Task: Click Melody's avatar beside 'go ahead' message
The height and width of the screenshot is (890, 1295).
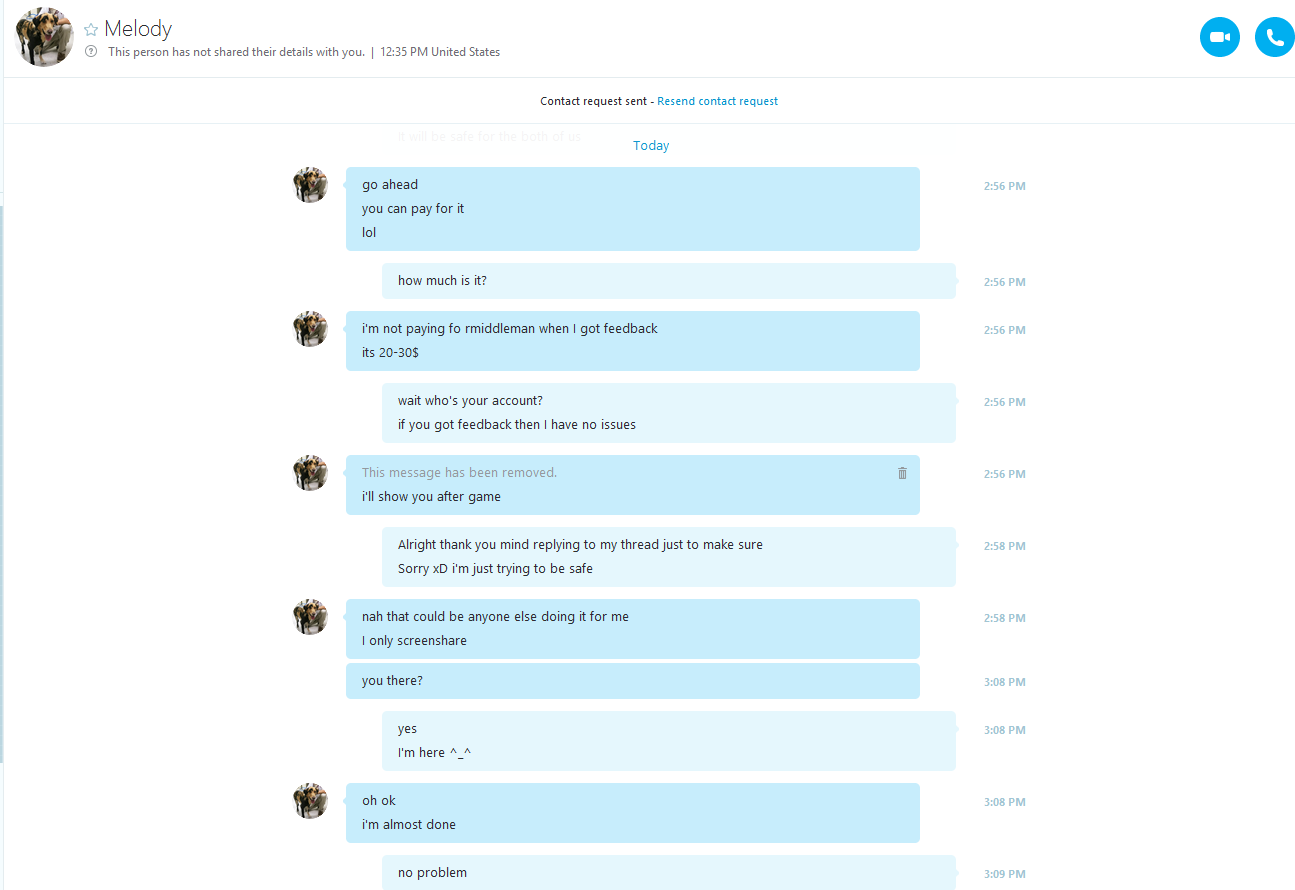Action: point(310,185)
